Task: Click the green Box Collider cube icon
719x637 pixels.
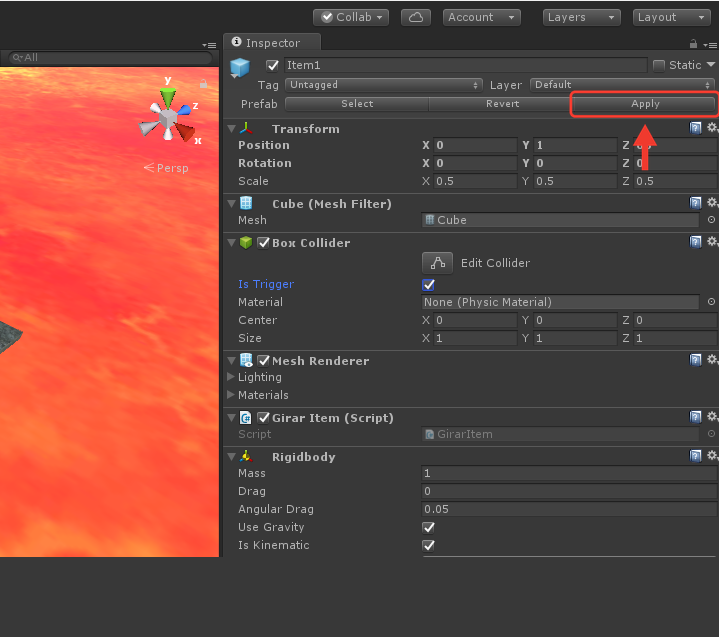Action: point(246,242)
